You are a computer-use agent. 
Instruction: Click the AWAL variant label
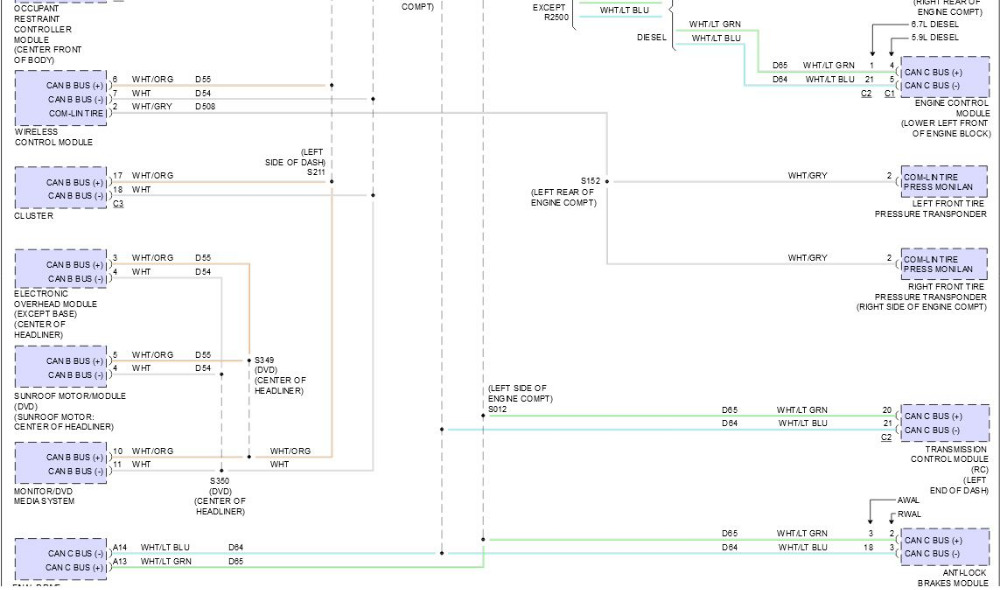tap(908, 500)
